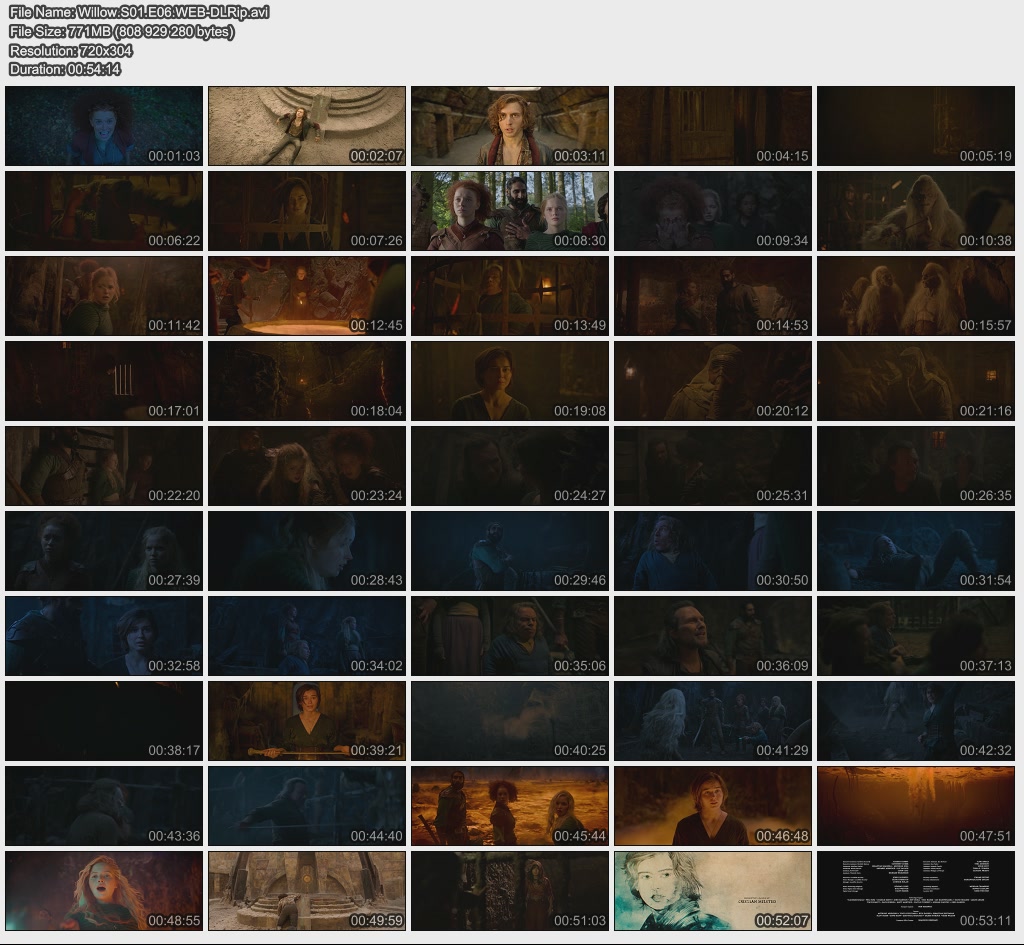The image size is (1024, 945).
Task: Click thumbnail stamped 00:20:12
Action: [713, 381]
